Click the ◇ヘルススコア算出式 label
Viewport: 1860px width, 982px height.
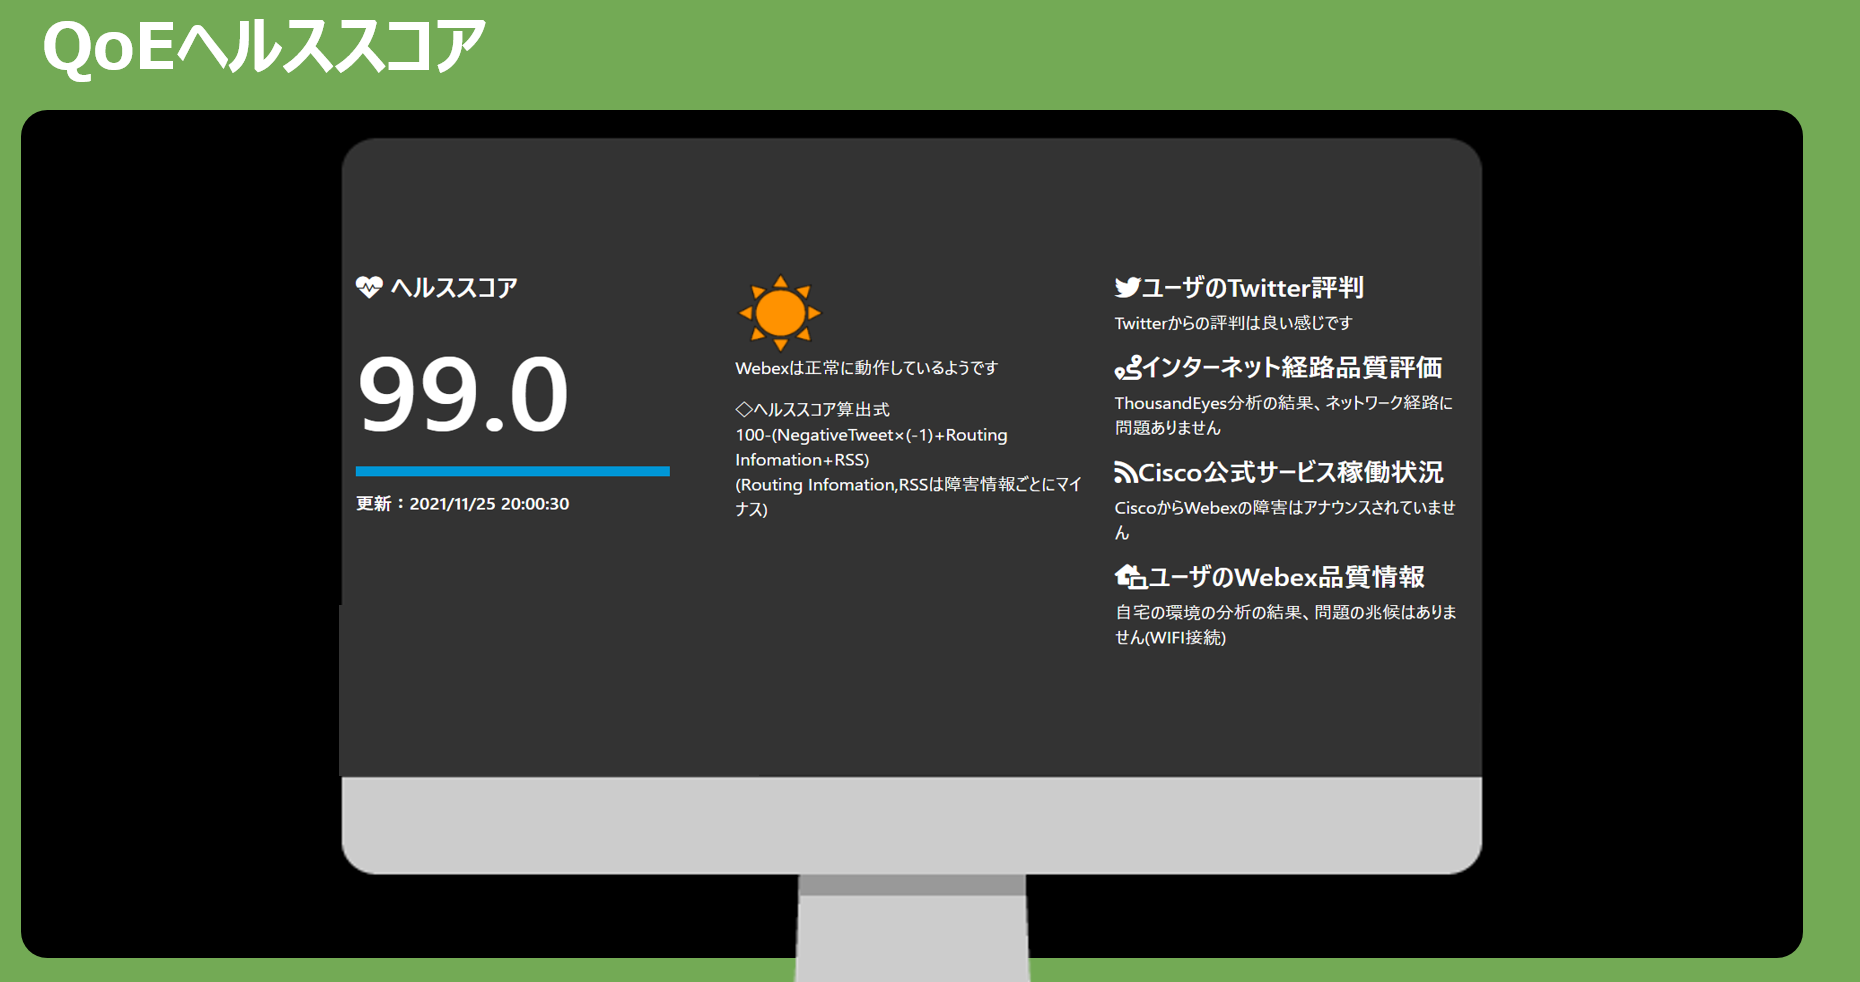(812, 409)
